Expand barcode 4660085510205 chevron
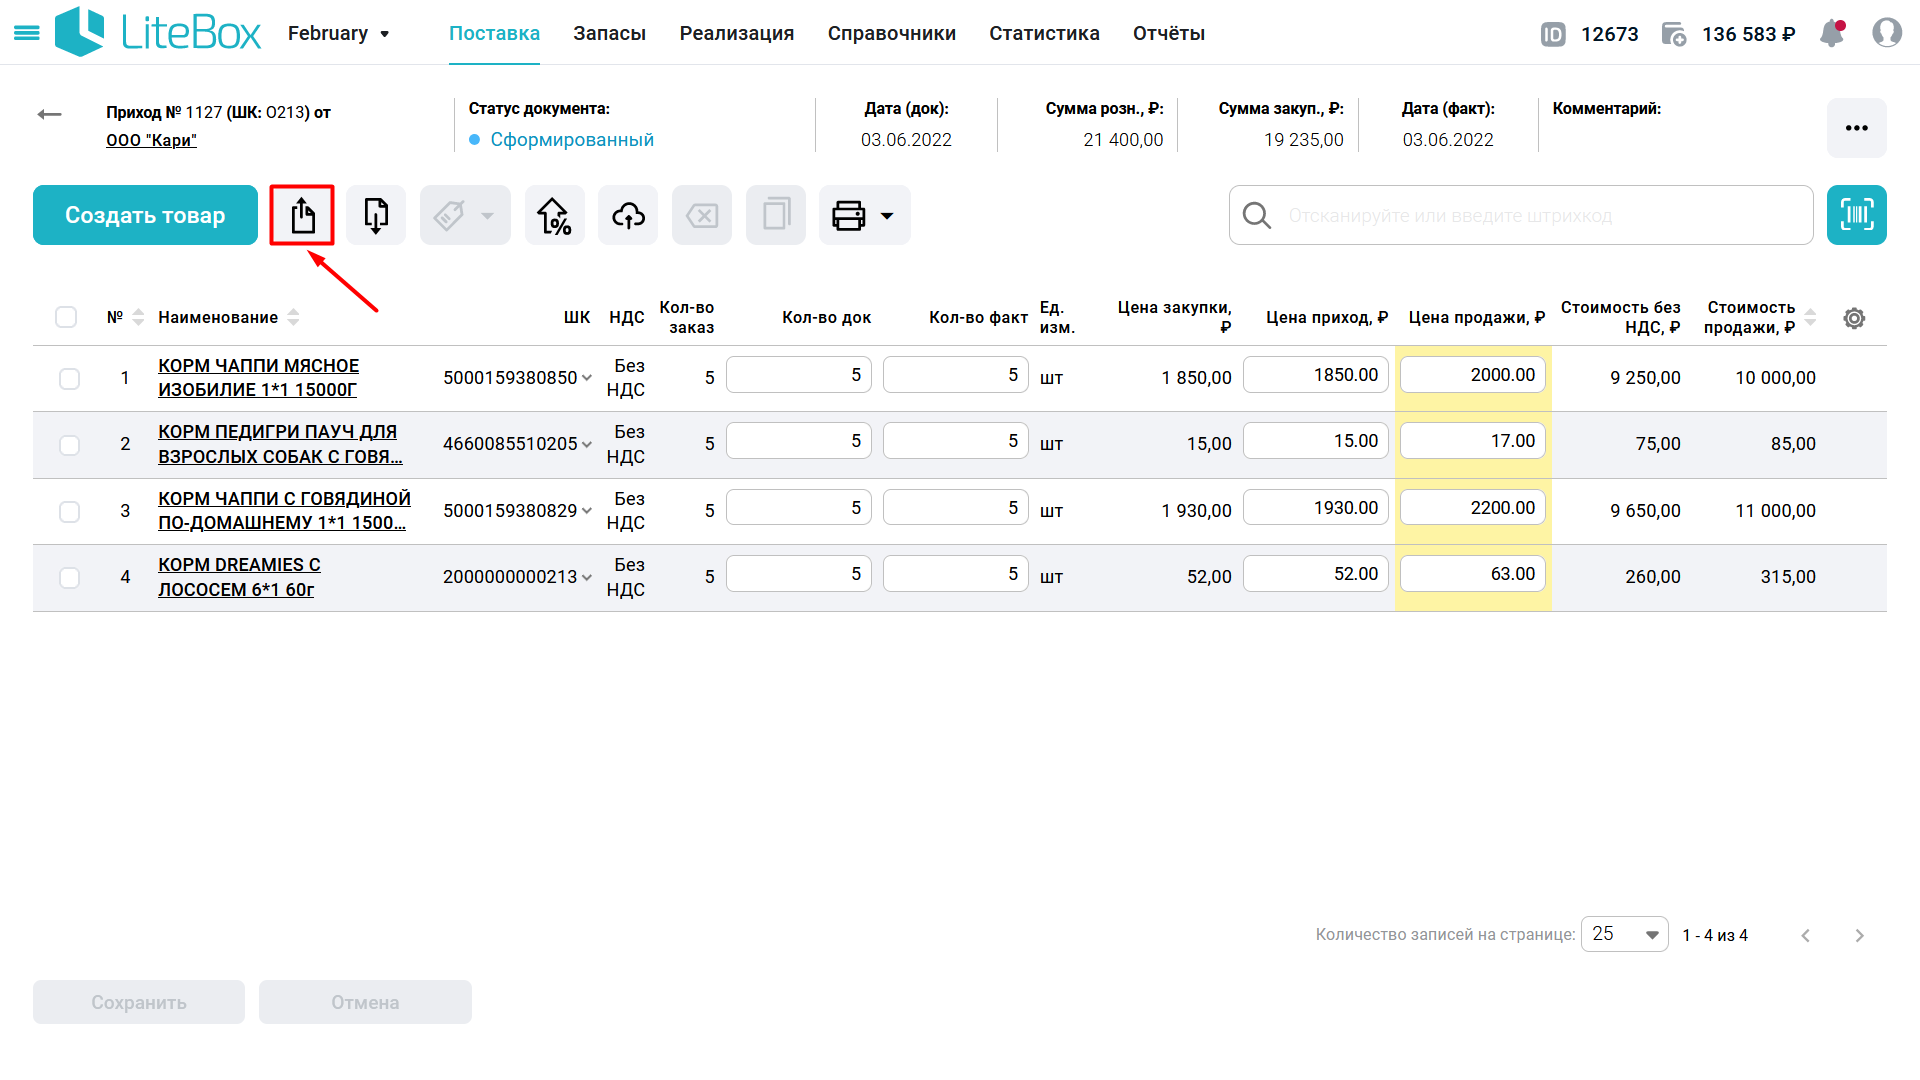Viewport: 1920px width, 1080px height. [587, 444]
